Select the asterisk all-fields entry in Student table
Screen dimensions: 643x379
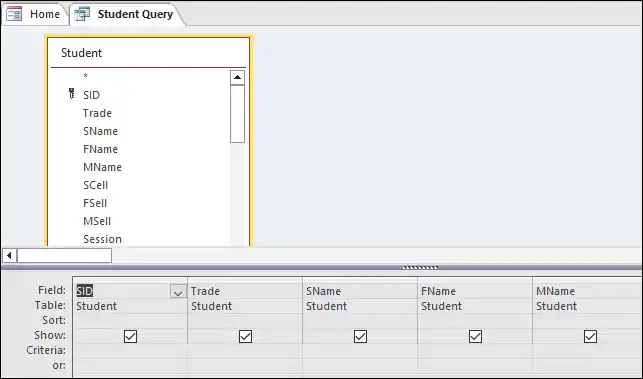(86, 76)
